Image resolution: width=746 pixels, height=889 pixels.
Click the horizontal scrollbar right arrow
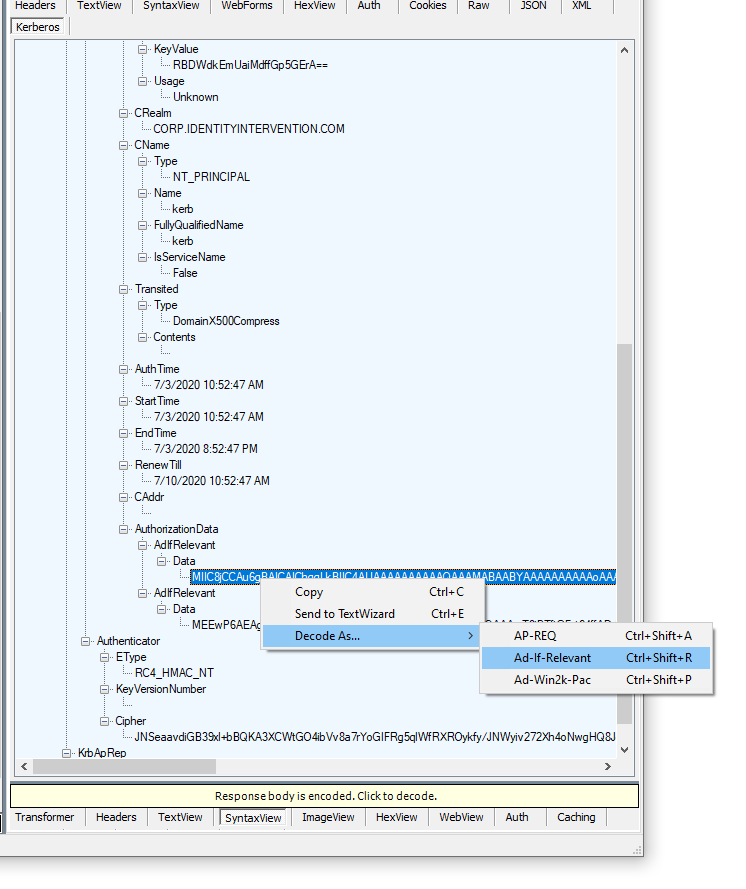607,767
